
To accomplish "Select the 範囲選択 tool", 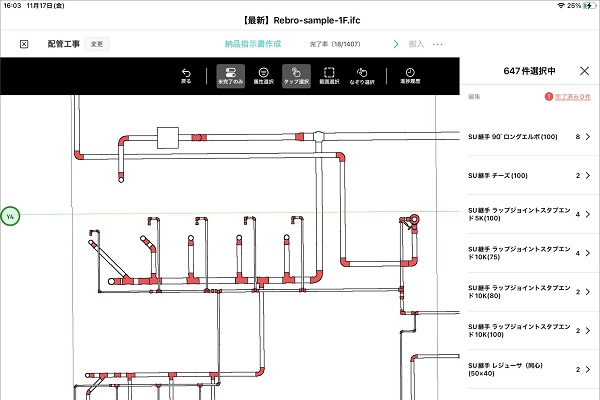I will point(327,75).
